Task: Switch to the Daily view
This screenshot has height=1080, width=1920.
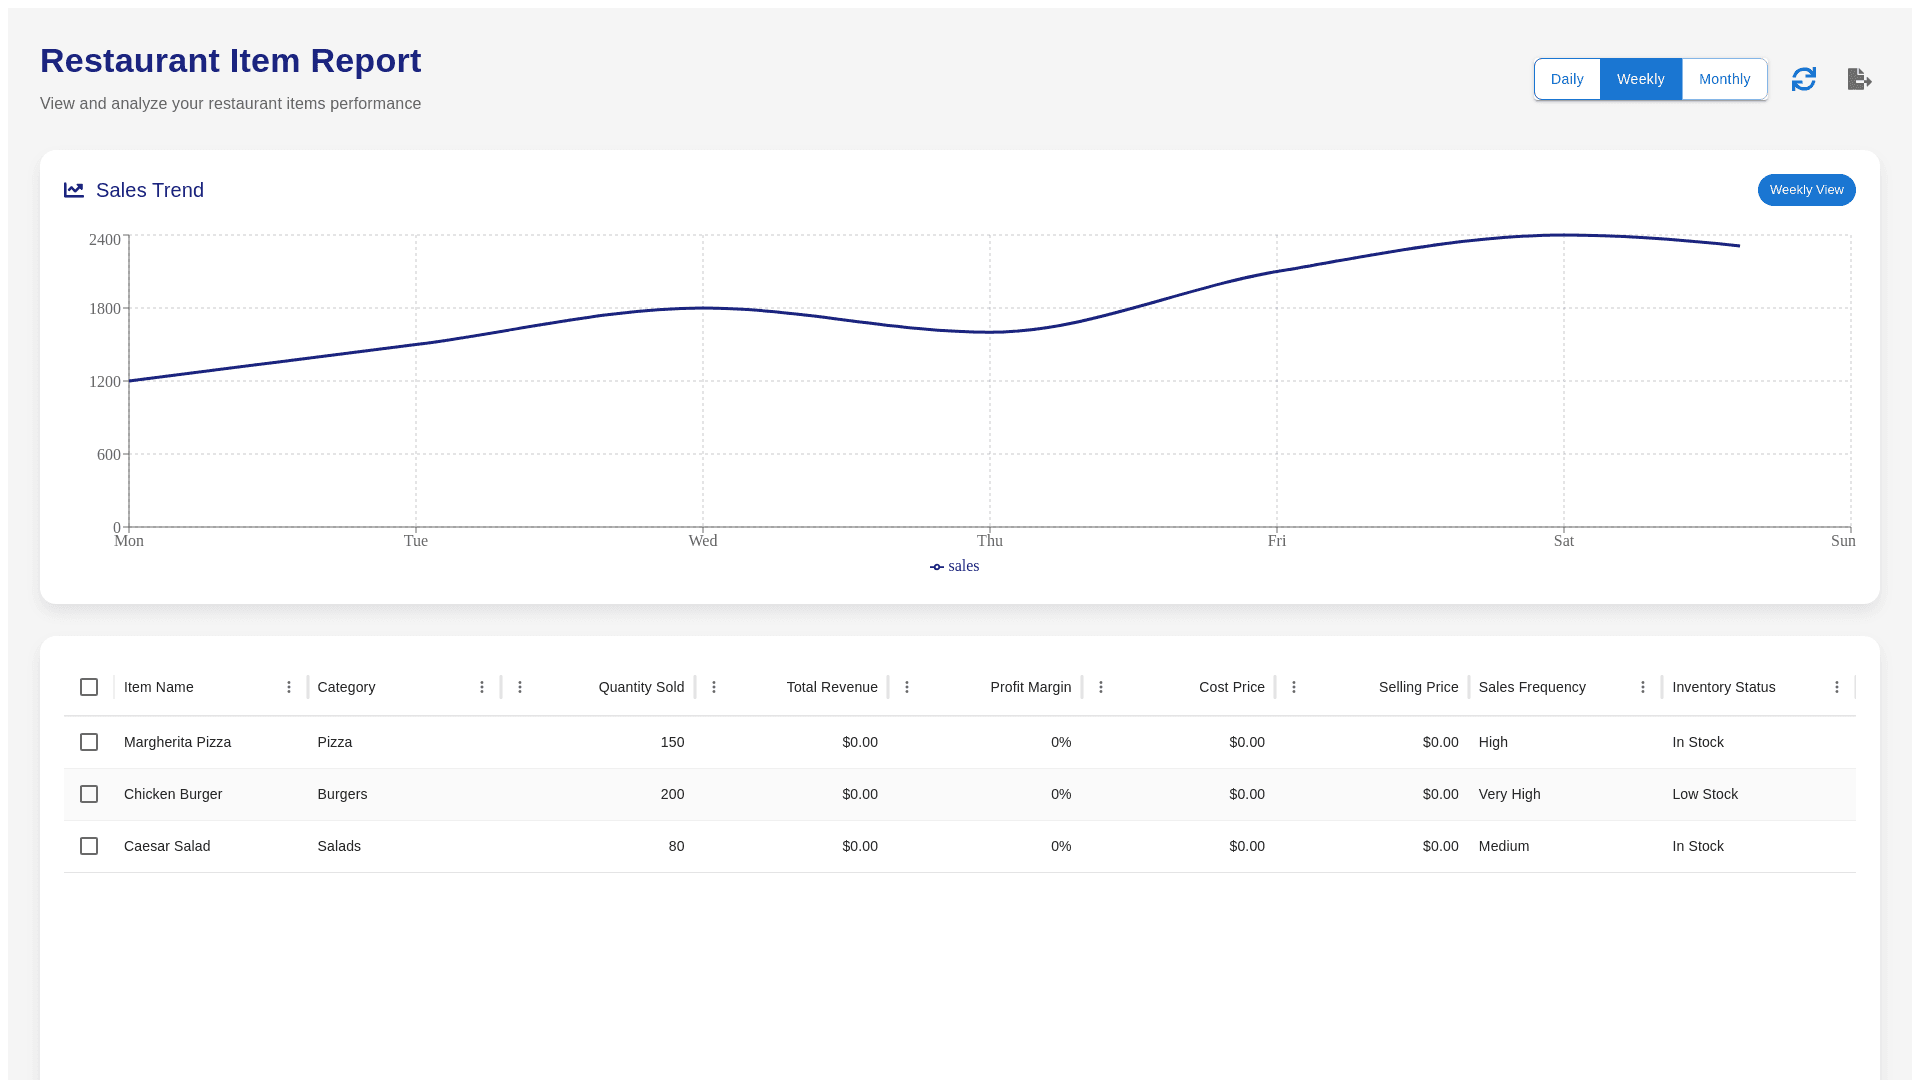Action: [1567, 79]
